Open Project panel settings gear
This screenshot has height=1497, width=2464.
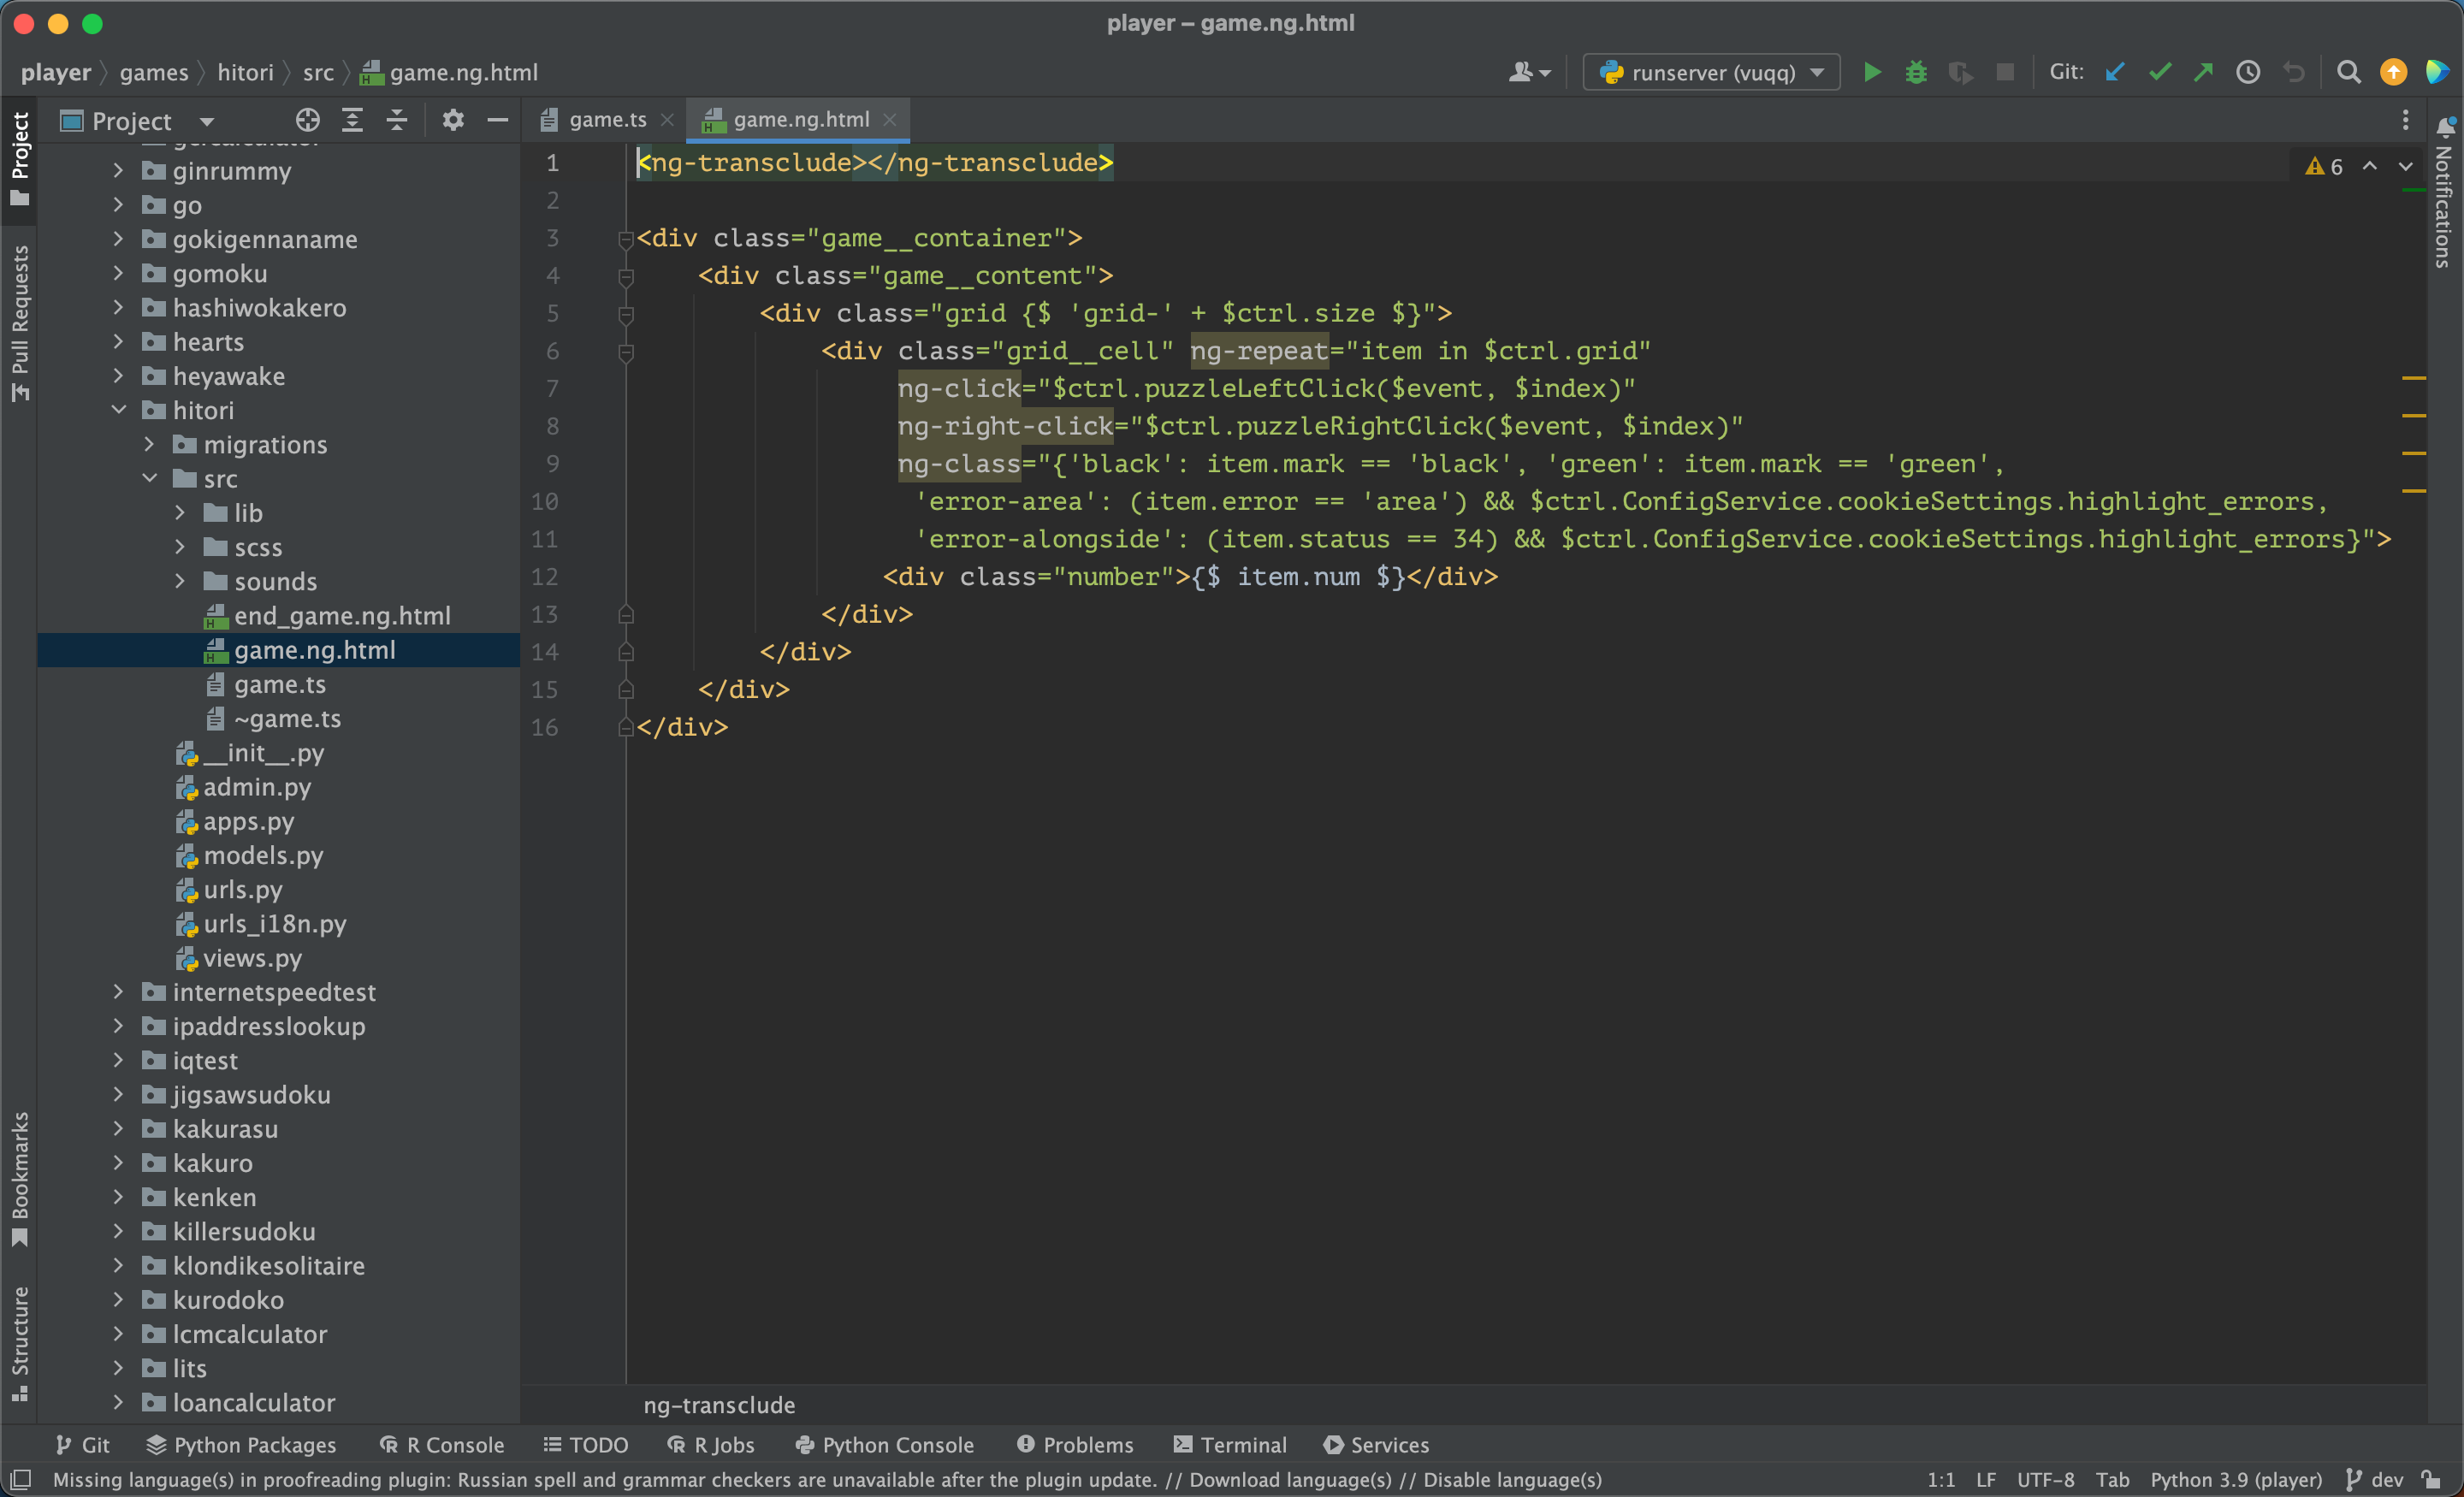pos(453,121)
